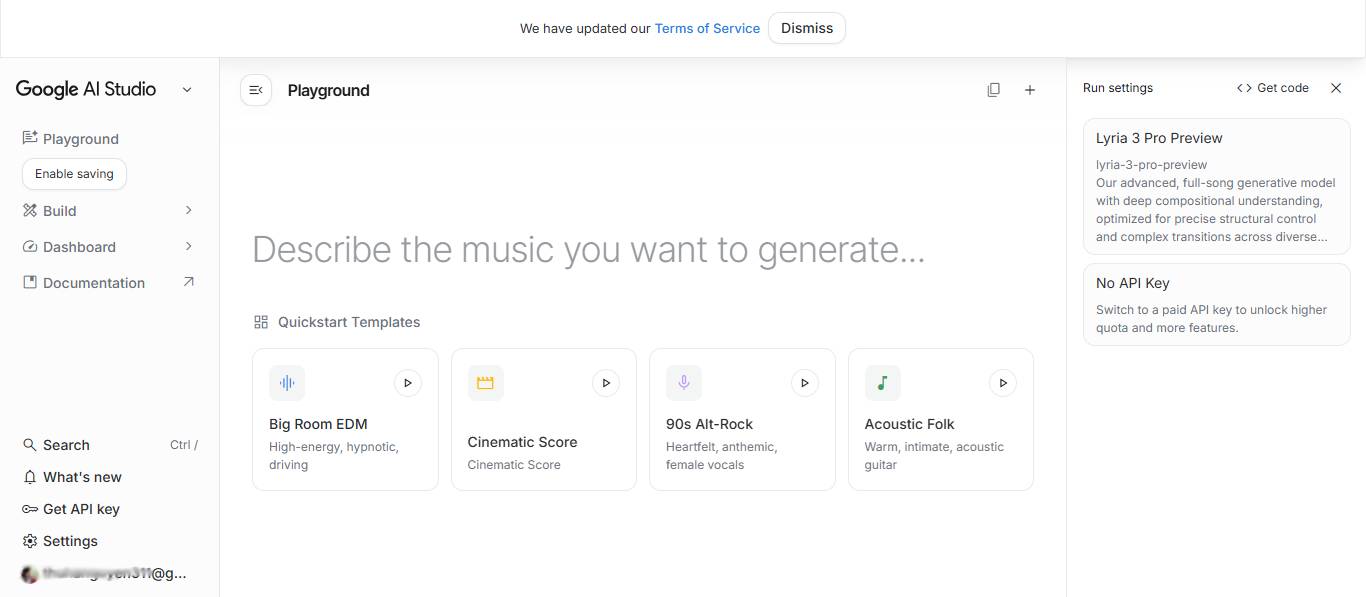Switch to the Playground section

click(80, 138)
